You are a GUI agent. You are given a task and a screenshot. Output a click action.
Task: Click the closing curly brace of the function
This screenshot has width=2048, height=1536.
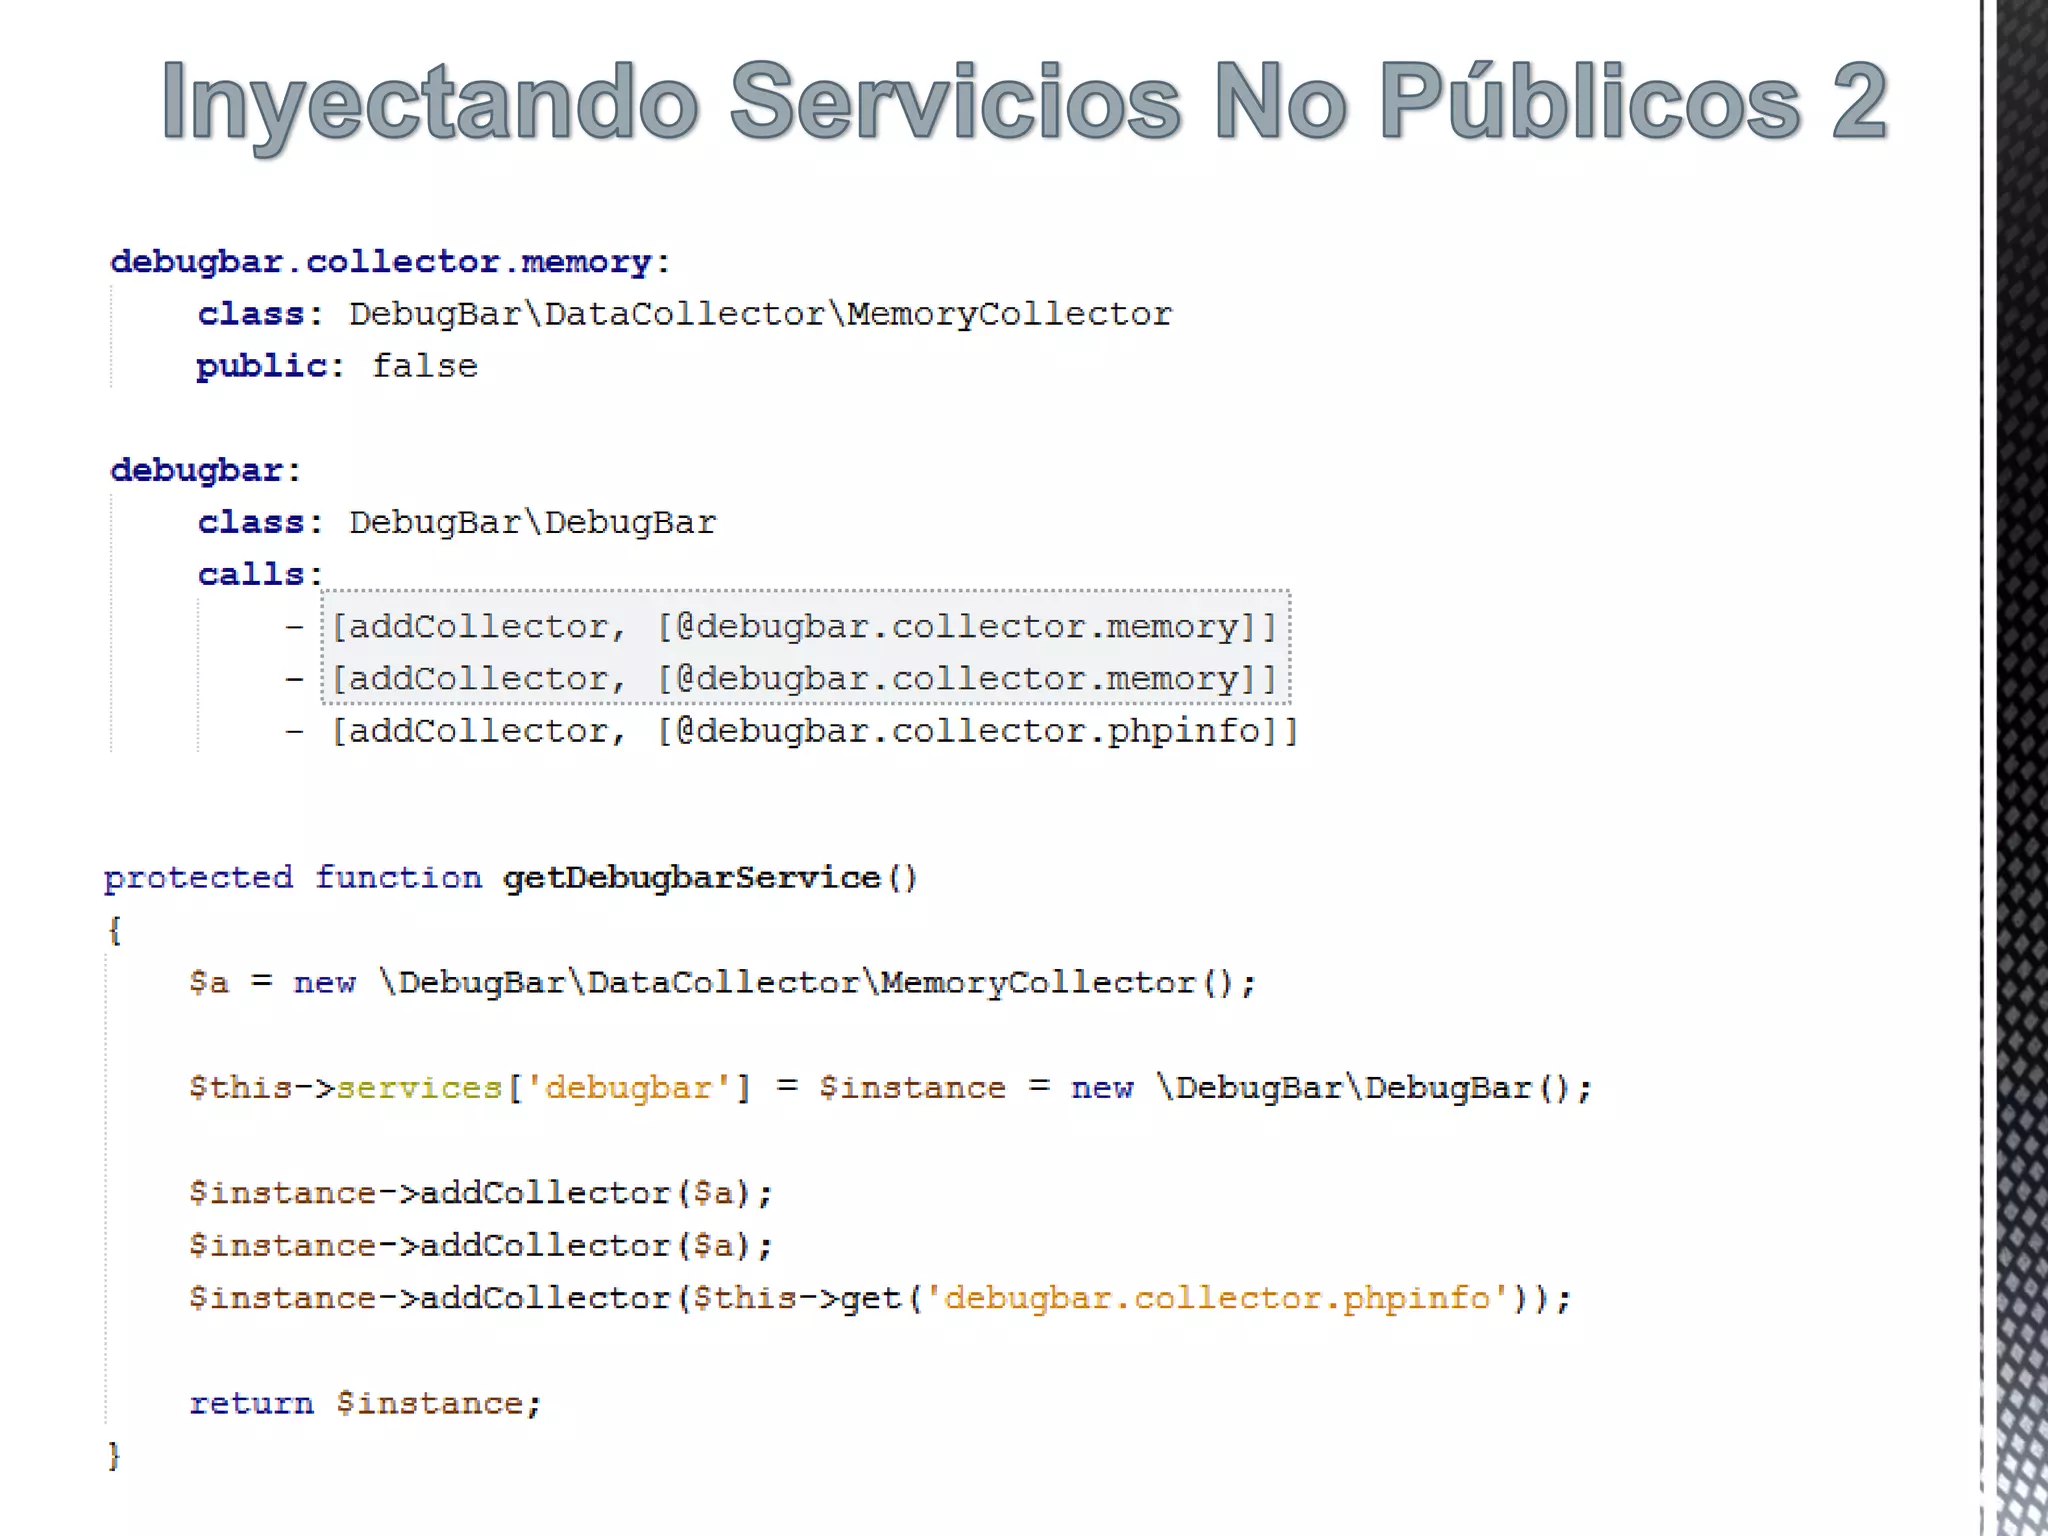coord(114,1455)
